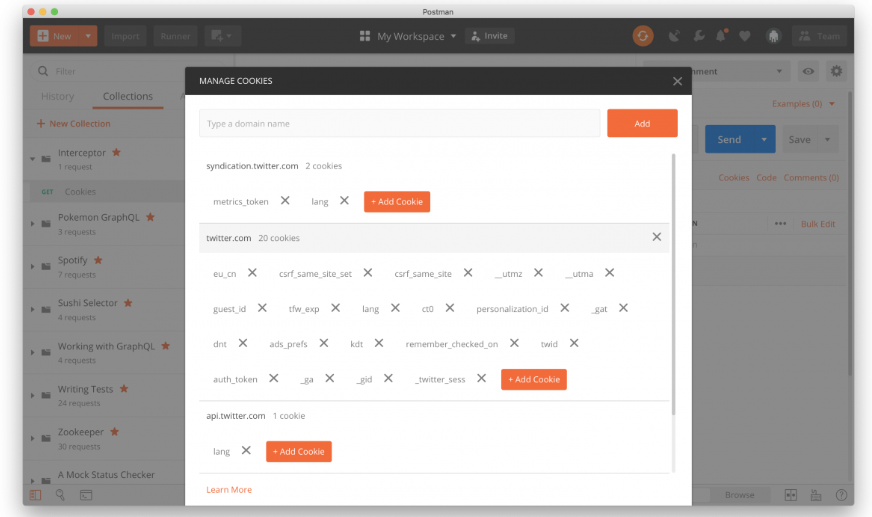Open the New button dropdown arrow
This screenshot has height=517, width=872.
88,36
